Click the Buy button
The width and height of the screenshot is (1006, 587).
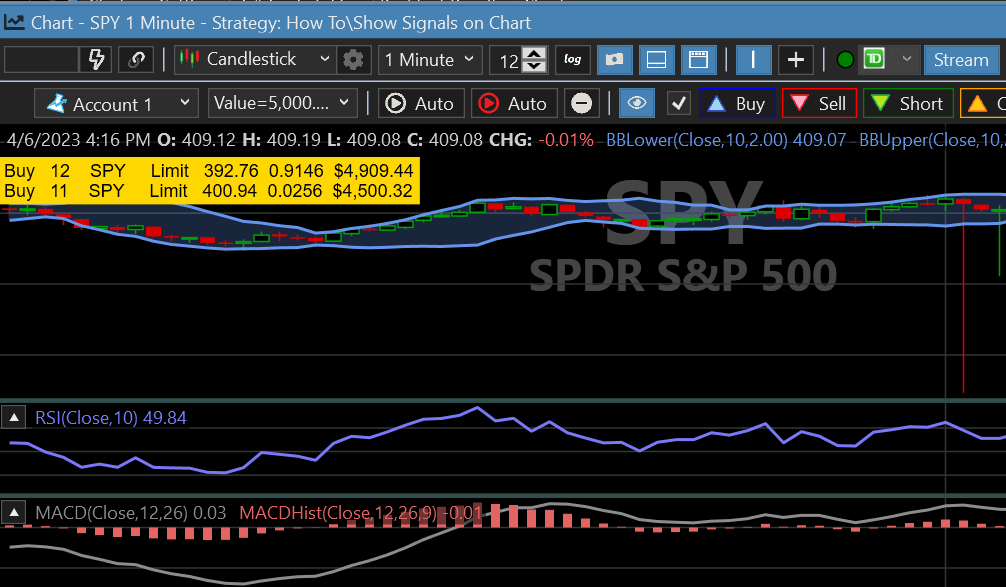click(737, 103)
